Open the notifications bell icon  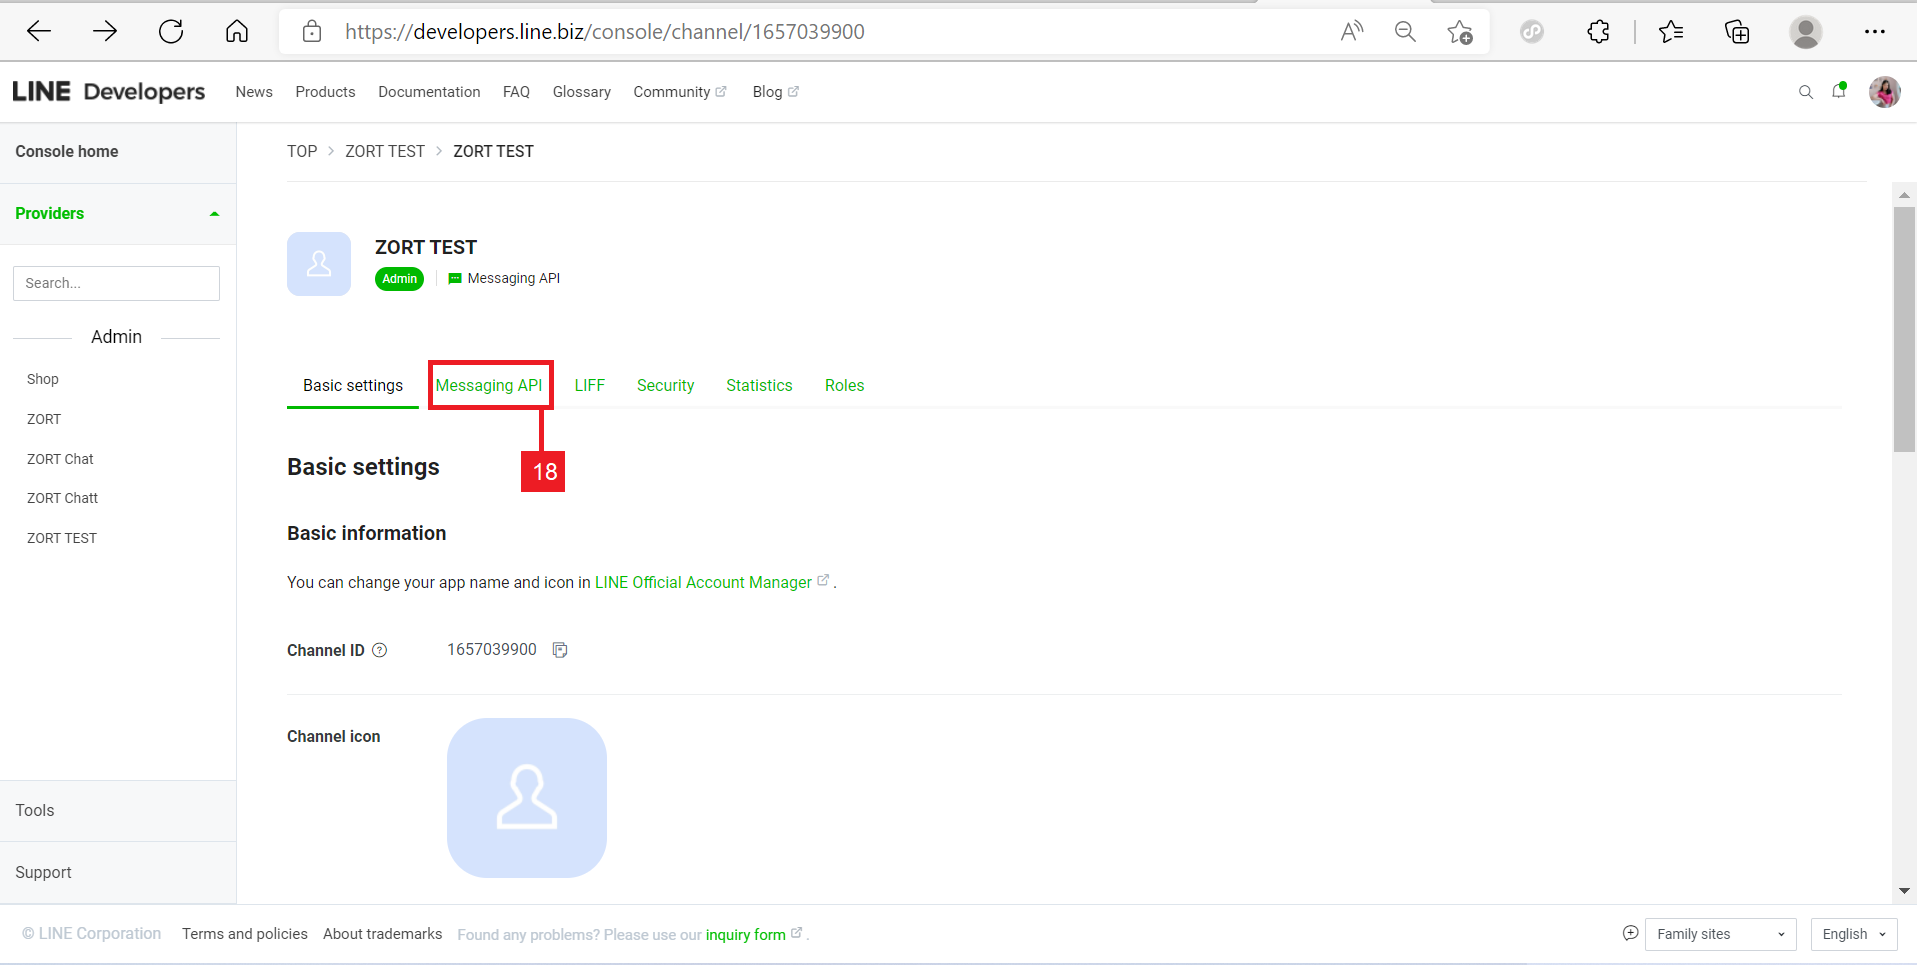[1839, 91]
